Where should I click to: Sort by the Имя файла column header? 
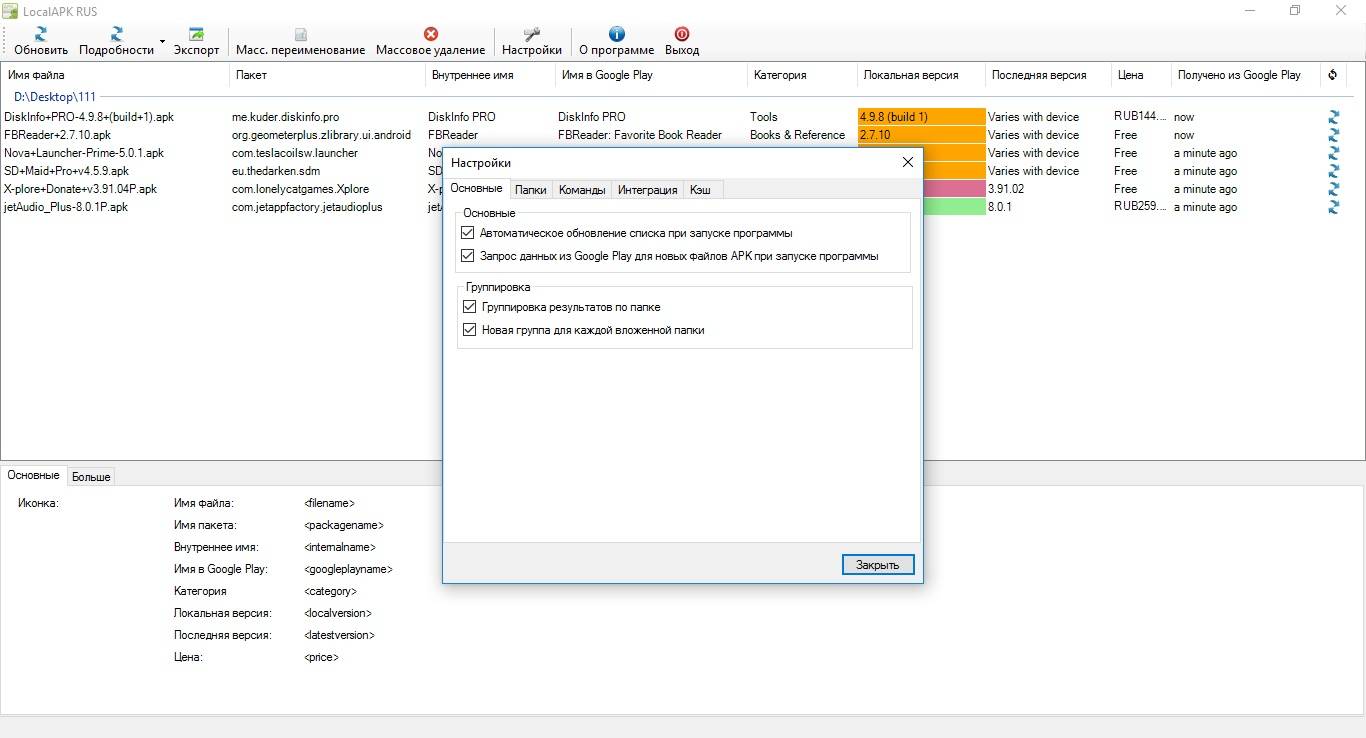click(115, 75)
